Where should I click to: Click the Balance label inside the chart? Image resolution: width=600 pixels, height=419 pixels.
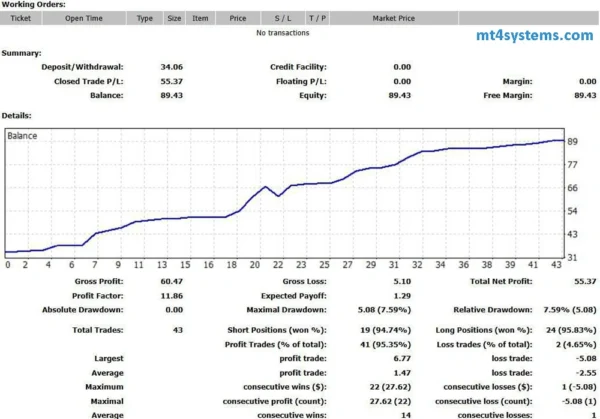pos(22,134)
